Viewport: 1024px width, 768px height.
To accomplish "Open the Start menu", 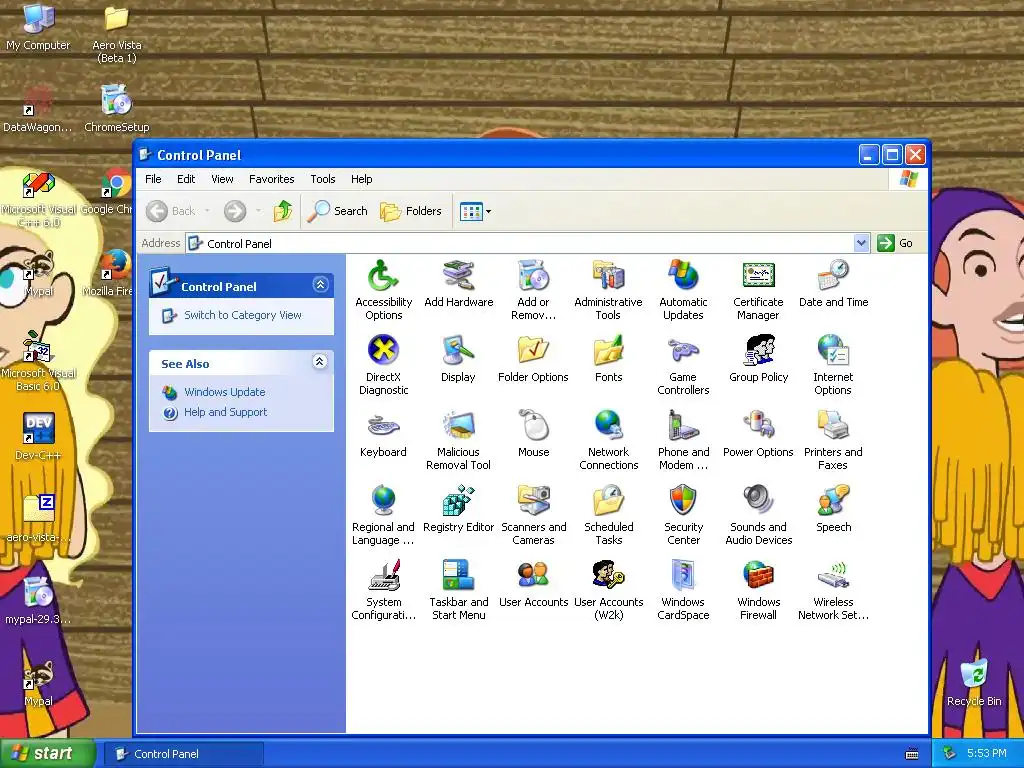I will [47, 754].
